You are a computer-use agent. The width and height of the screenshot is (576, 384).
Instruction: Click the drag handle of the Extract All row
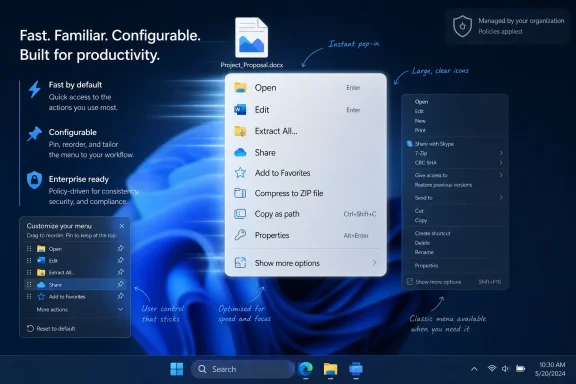click(x=29, y=272)
